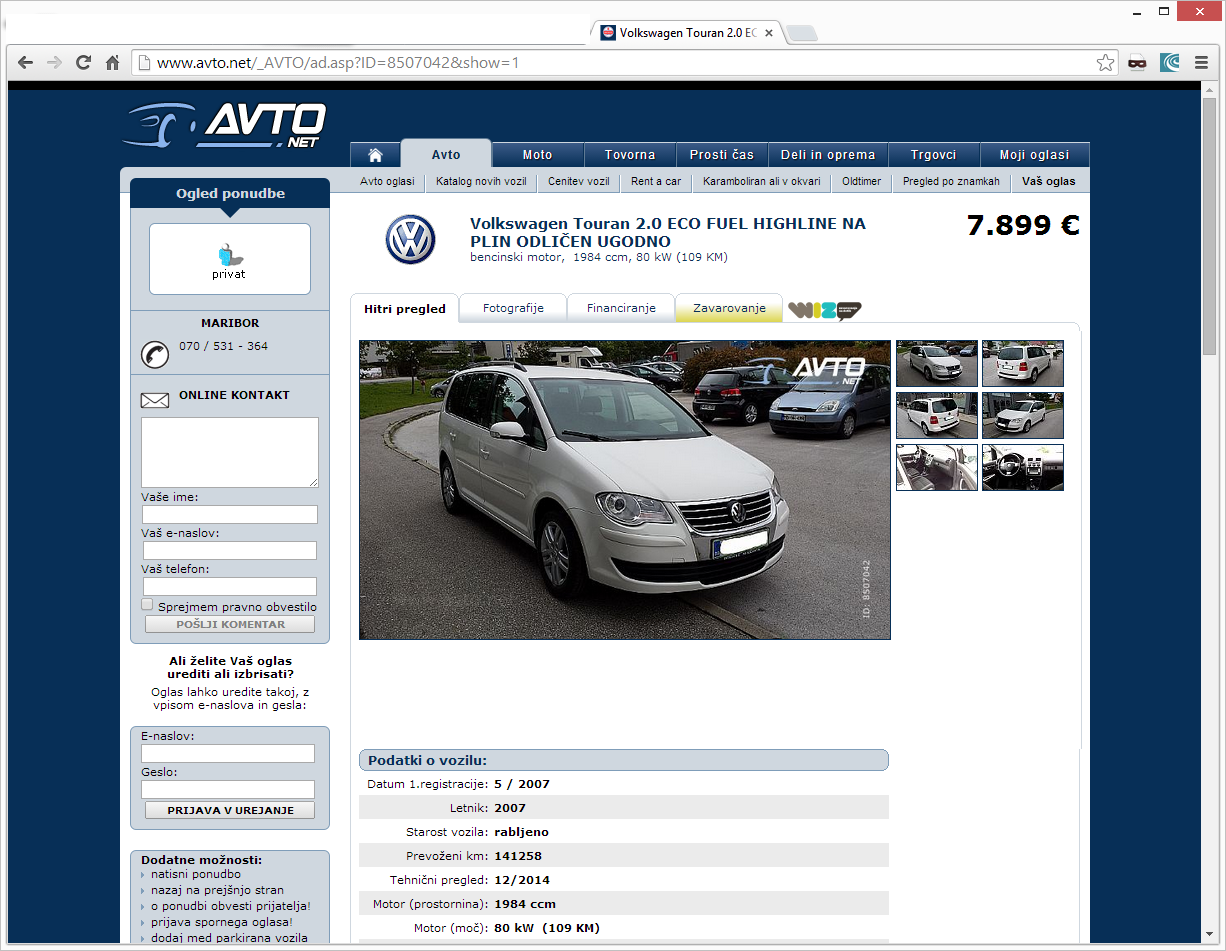Open the WIZ logo tab
Screen dimensions: 1226x951
824,309
